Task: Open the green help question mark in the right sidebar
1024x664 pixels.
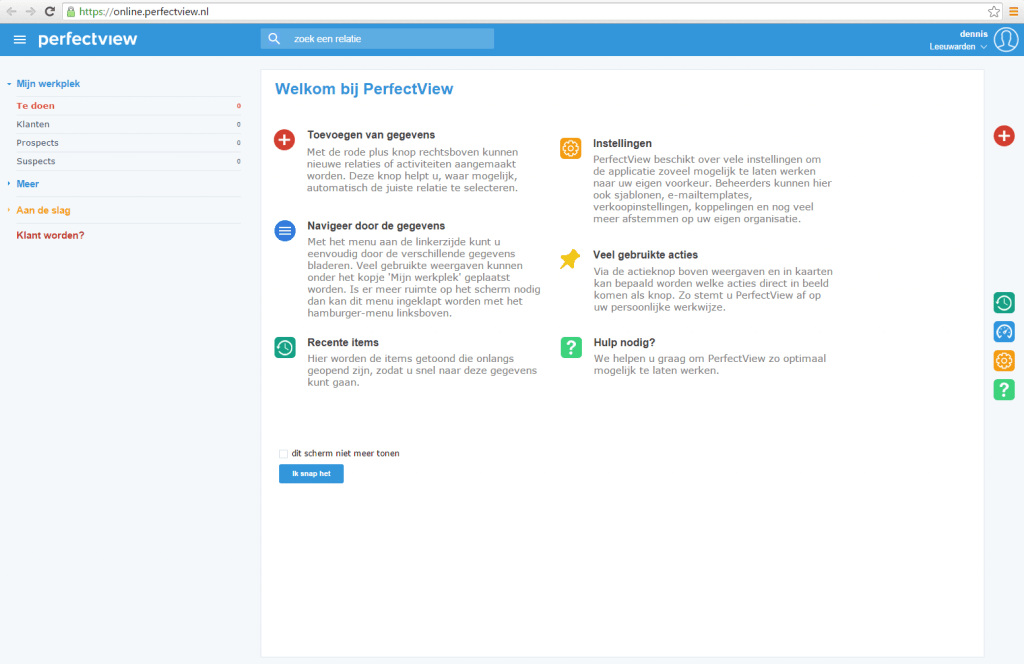Action: point(1004,390)
